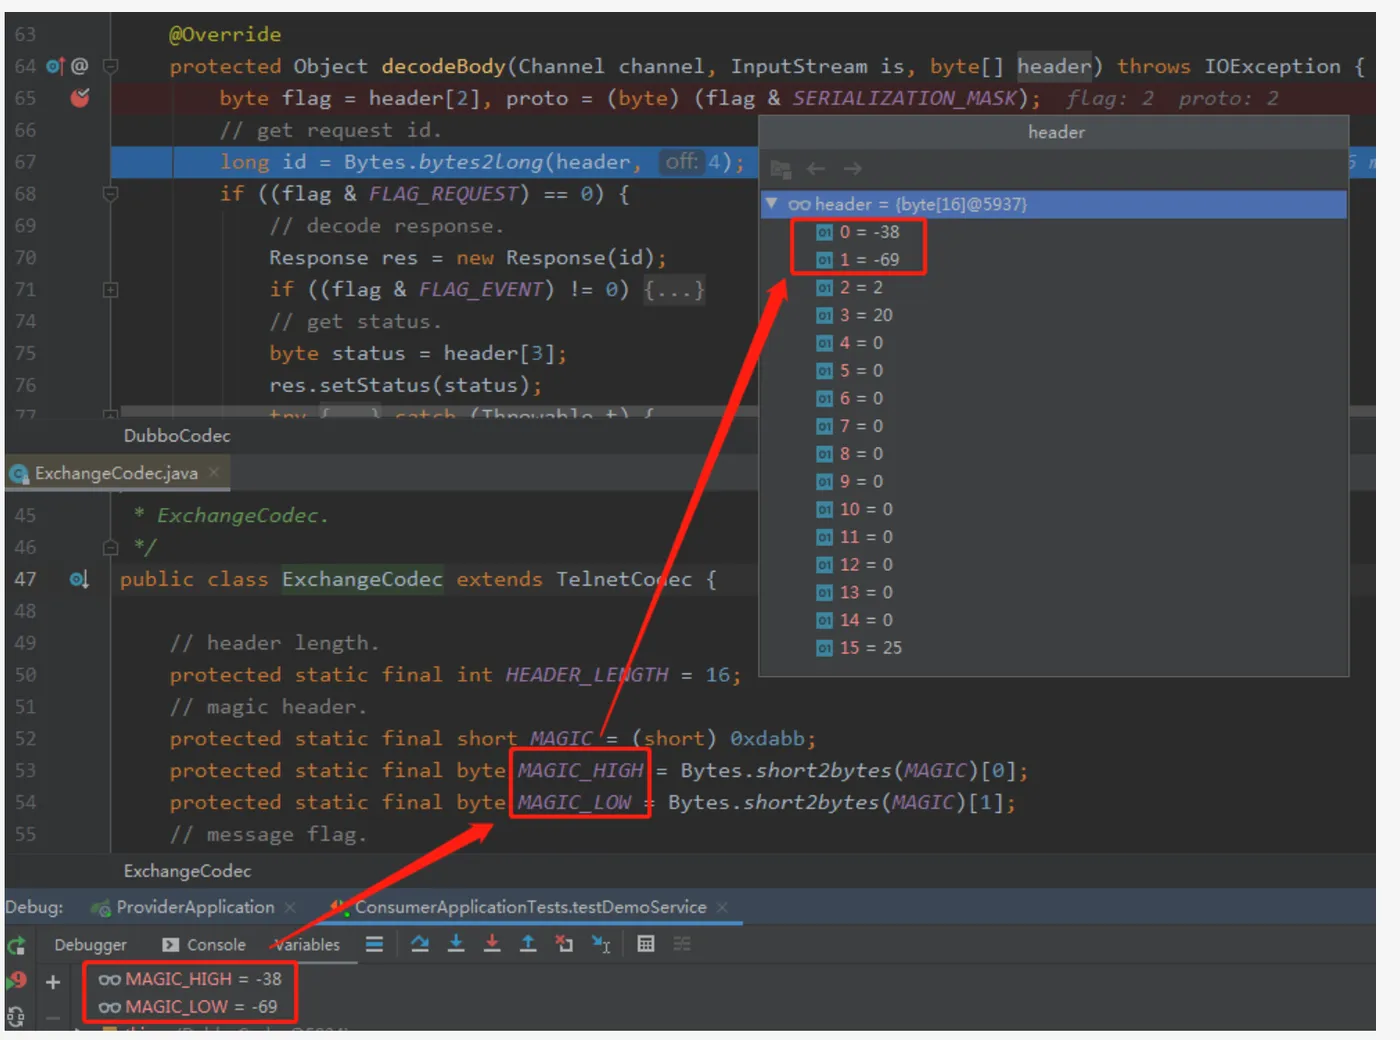The height and width of the screenshot is (1040, 1400).
Task: Click line number 52 in gutter
Action: tap(25, 739)
